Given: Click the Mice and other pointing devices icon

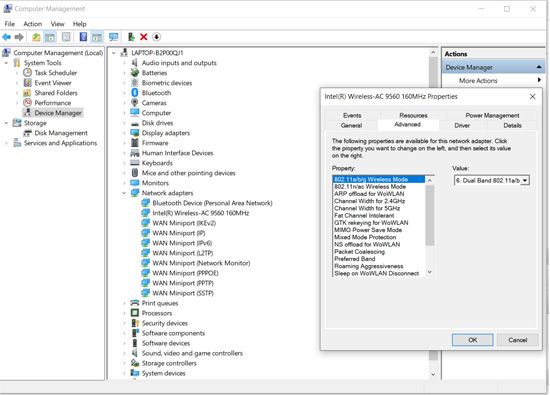Looking at the screenshot, I should [135, 173].
